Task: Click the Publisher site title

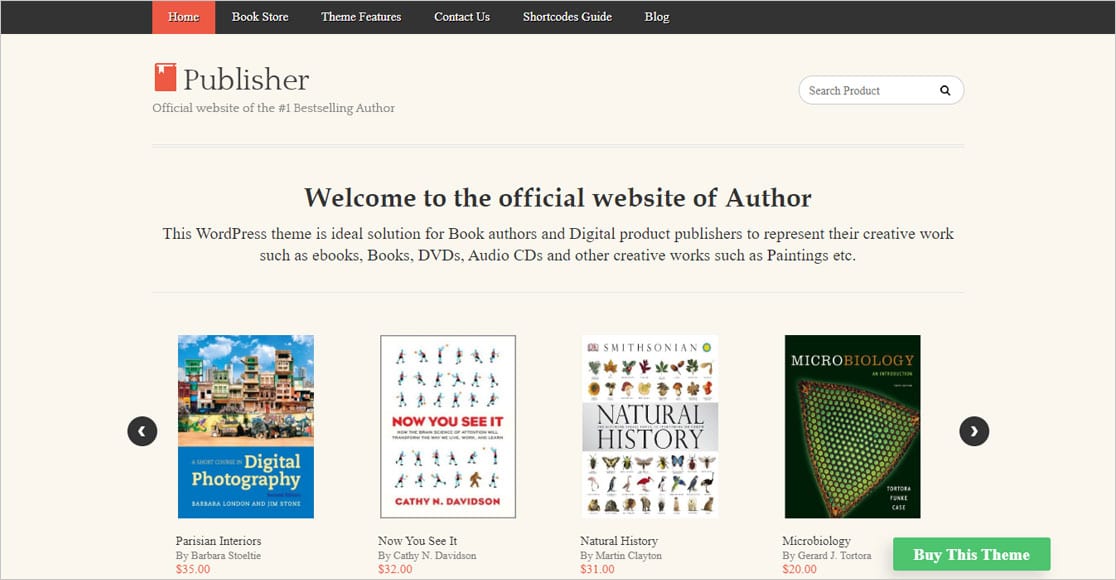Action: point(246,79)
